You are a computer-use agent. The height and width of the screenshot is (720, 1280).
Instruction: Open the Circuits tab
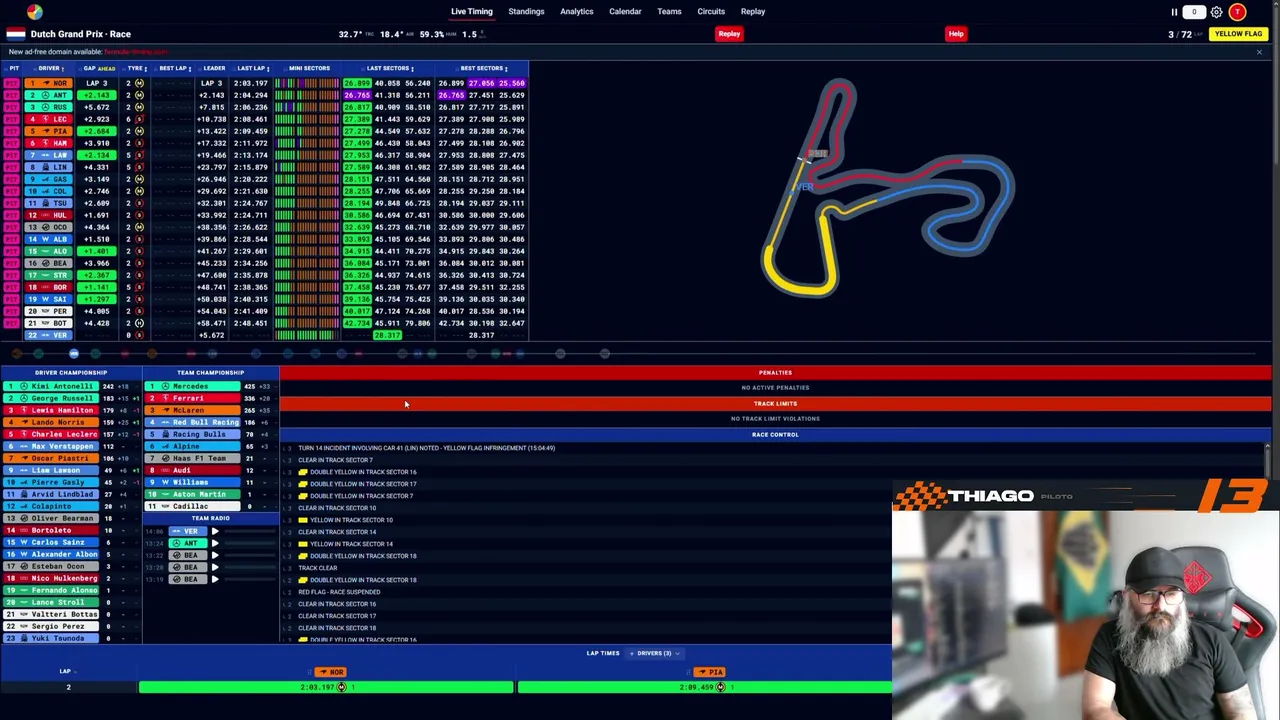tap(711, 12)
